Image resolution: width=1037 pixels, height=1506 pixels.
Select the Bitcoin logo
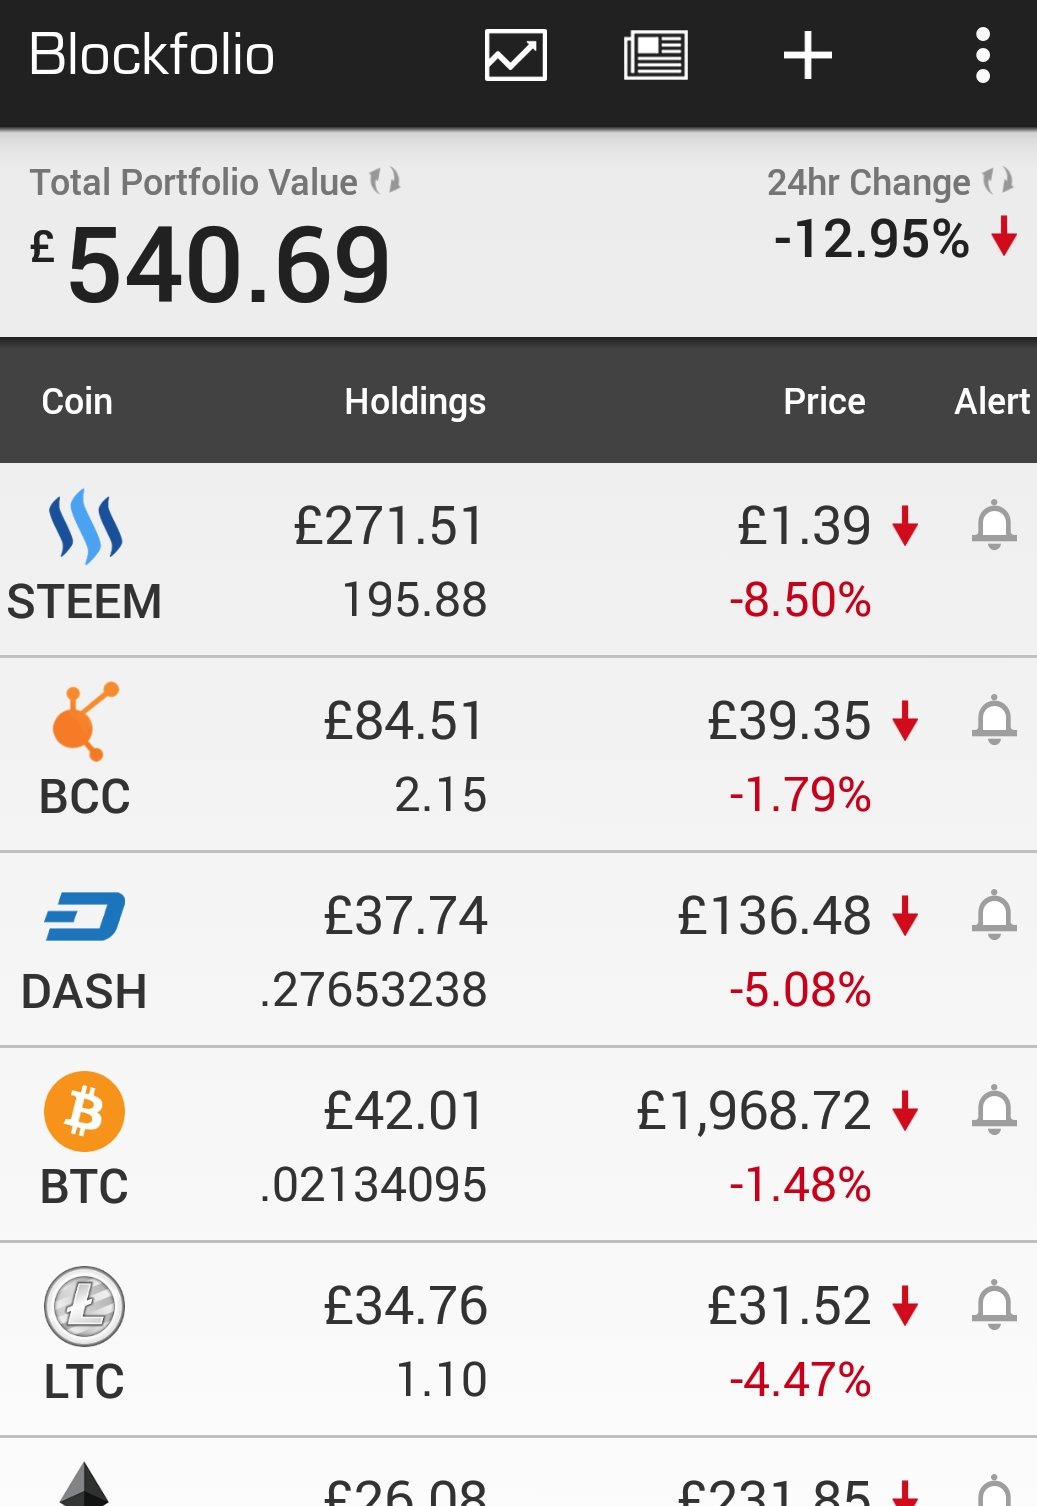84,1111
